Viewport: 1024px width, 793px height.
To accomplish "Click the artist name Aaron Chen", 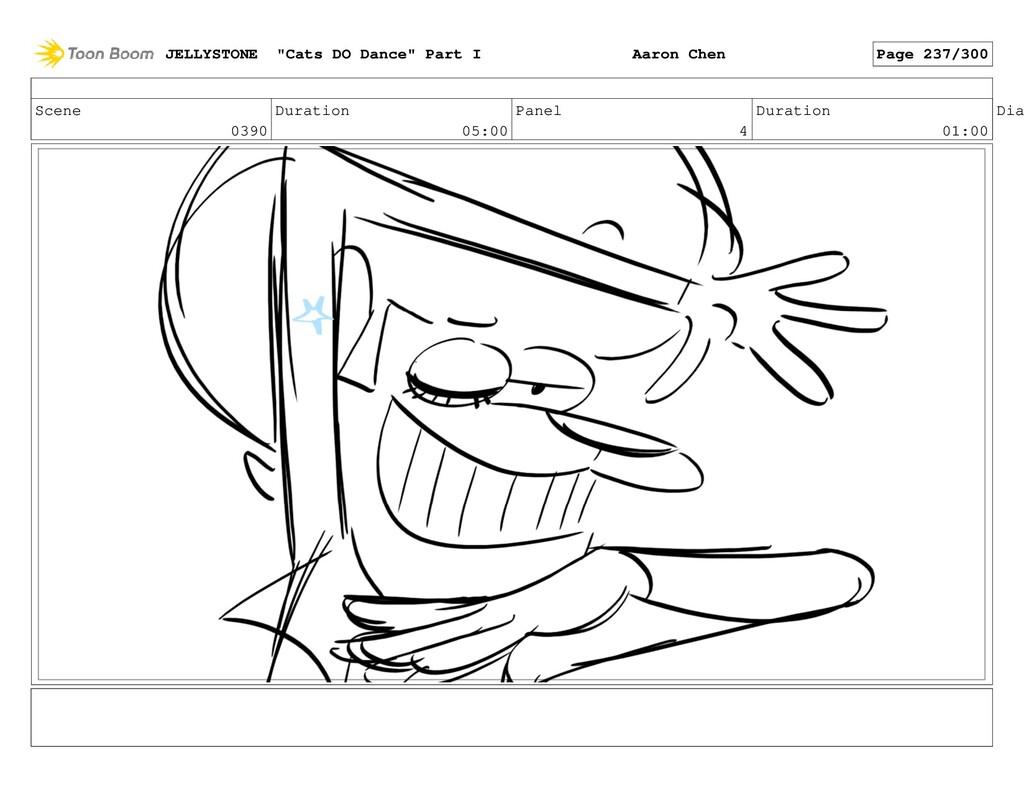I will [679, 54].
